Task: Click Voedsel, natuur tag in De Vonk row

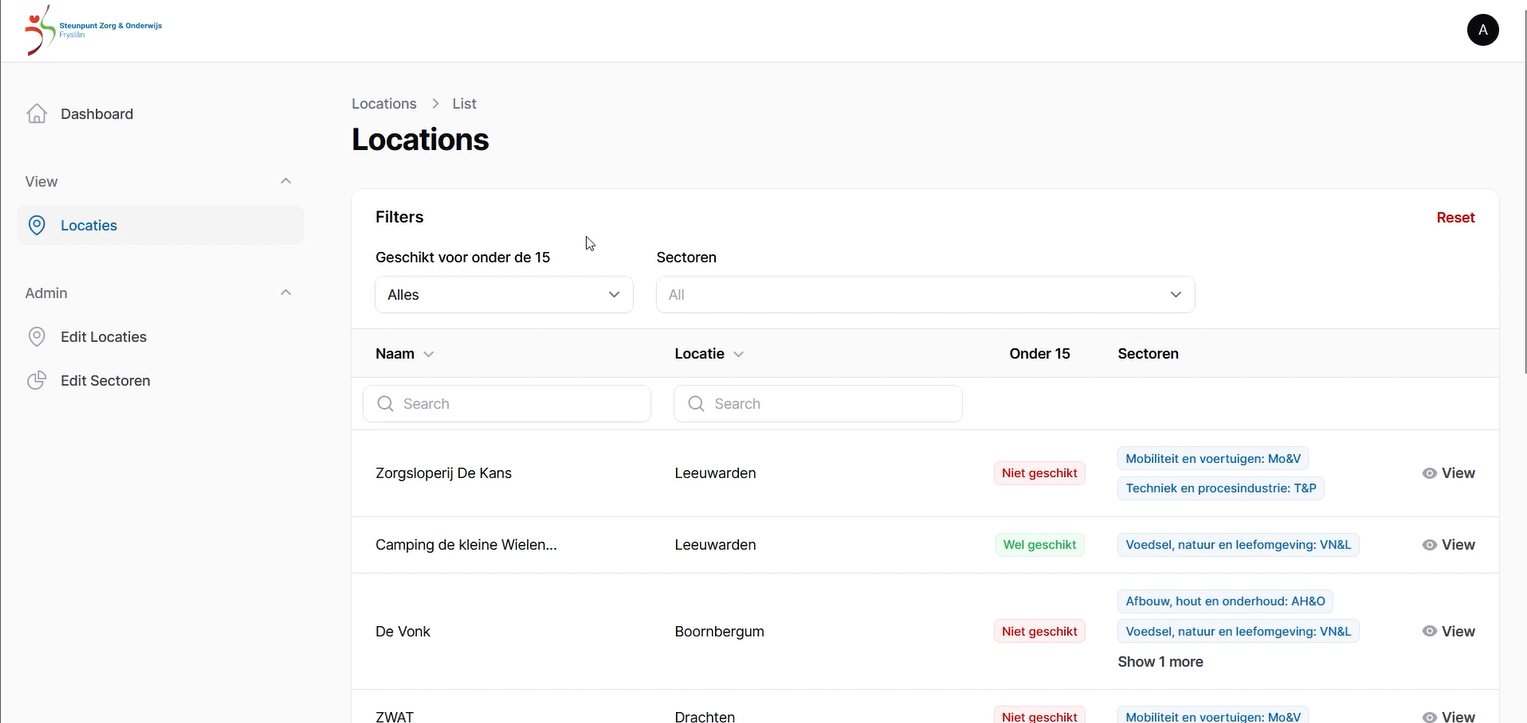Action: [1238, 631]
